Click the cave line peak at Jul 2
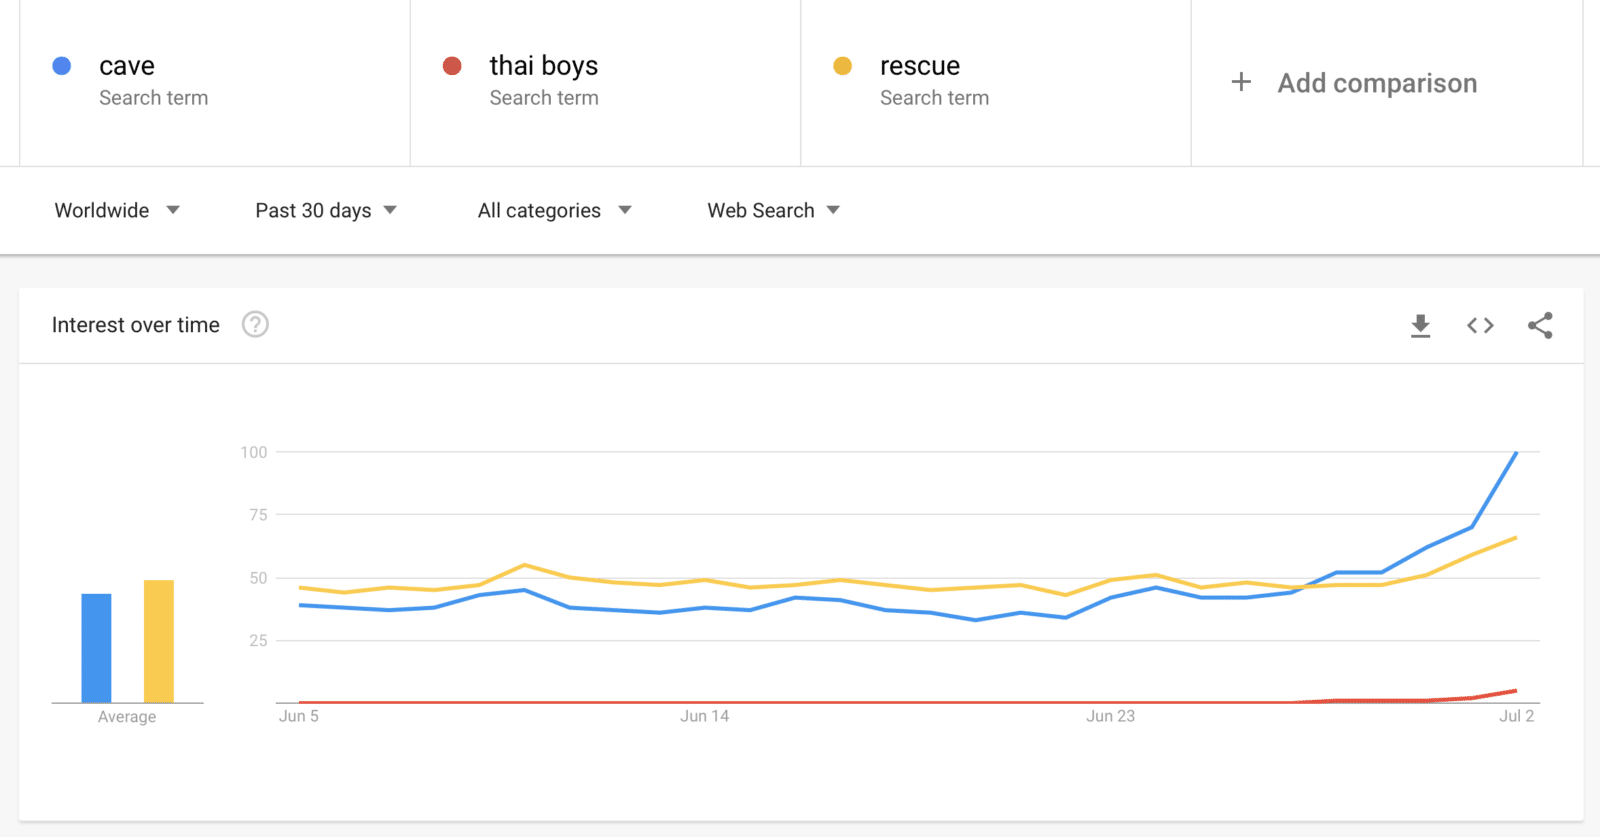1600x837 pixels. [x=1516, y=453]
